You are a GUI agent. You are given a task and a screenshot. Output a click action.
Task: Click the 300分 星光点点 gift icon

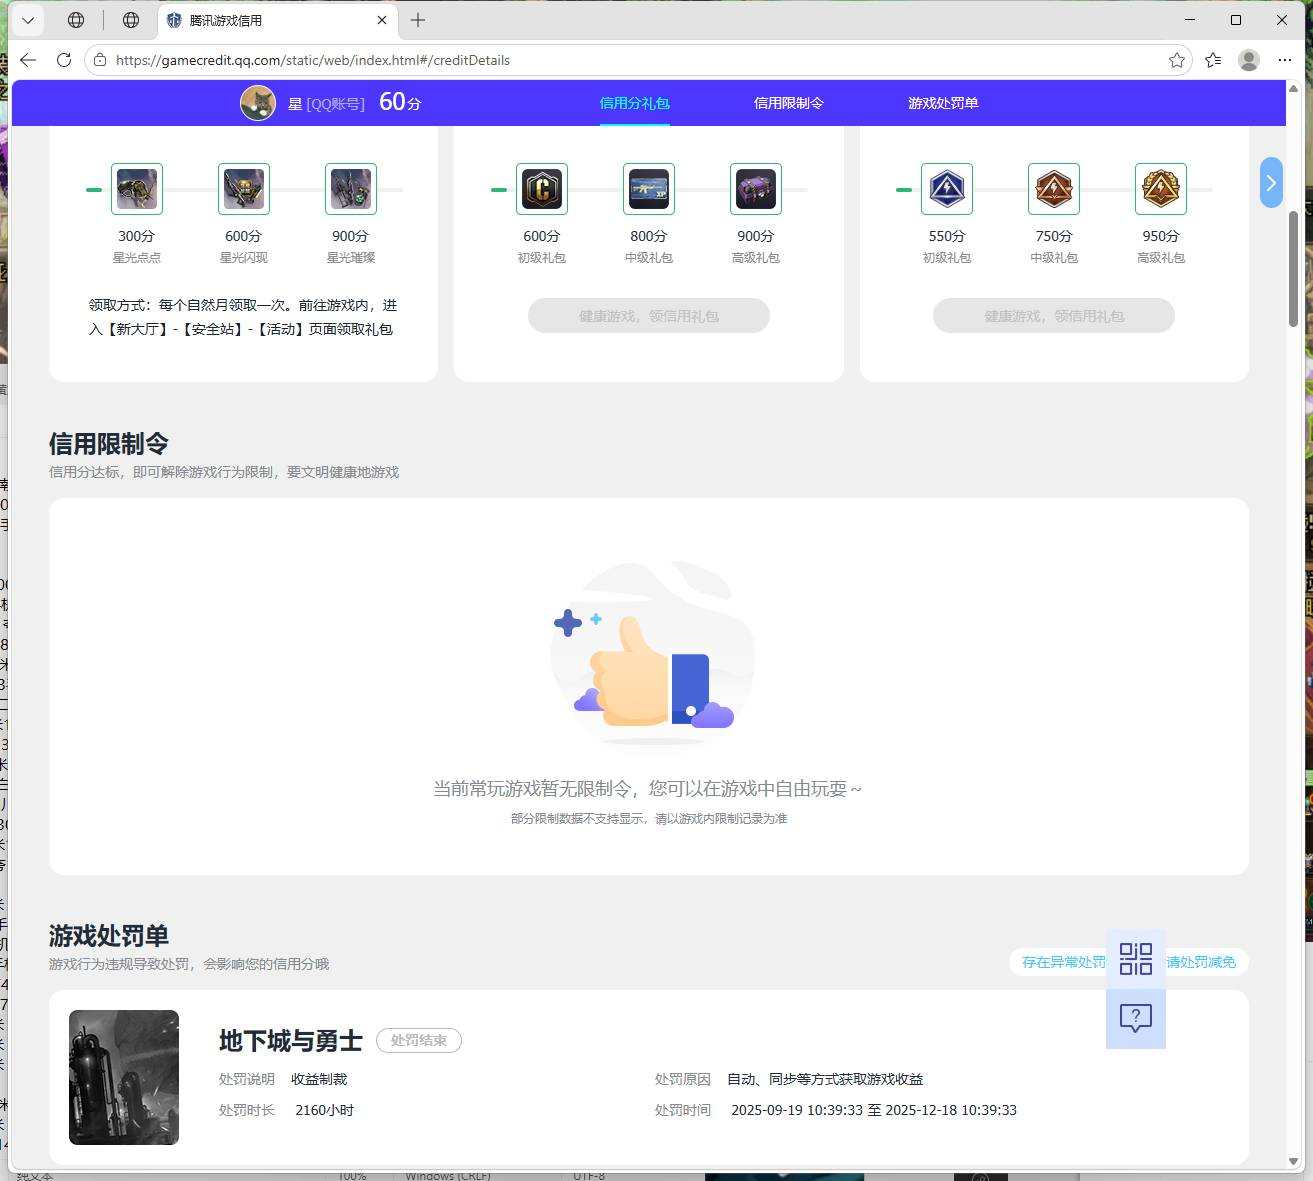[x=137, y=189]
